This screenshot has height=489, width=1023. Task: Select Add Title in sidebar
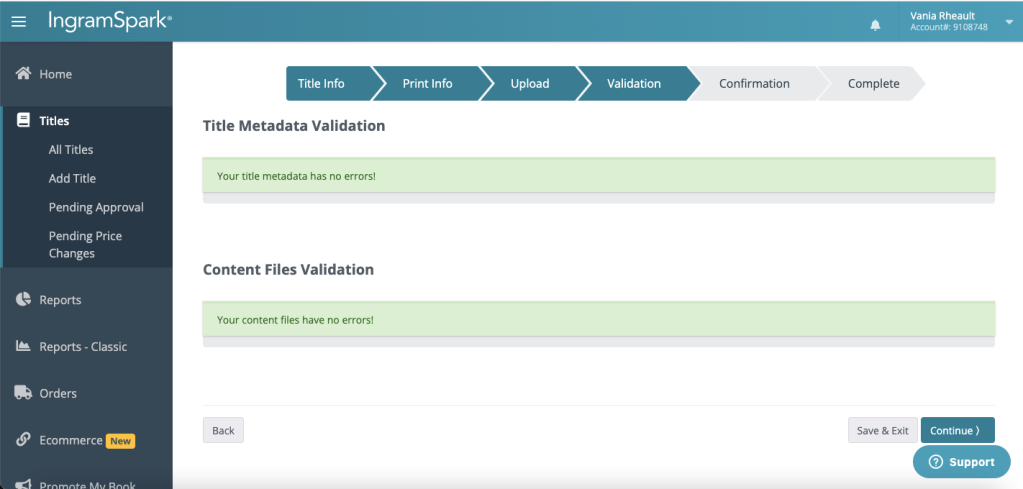(72, 179)
